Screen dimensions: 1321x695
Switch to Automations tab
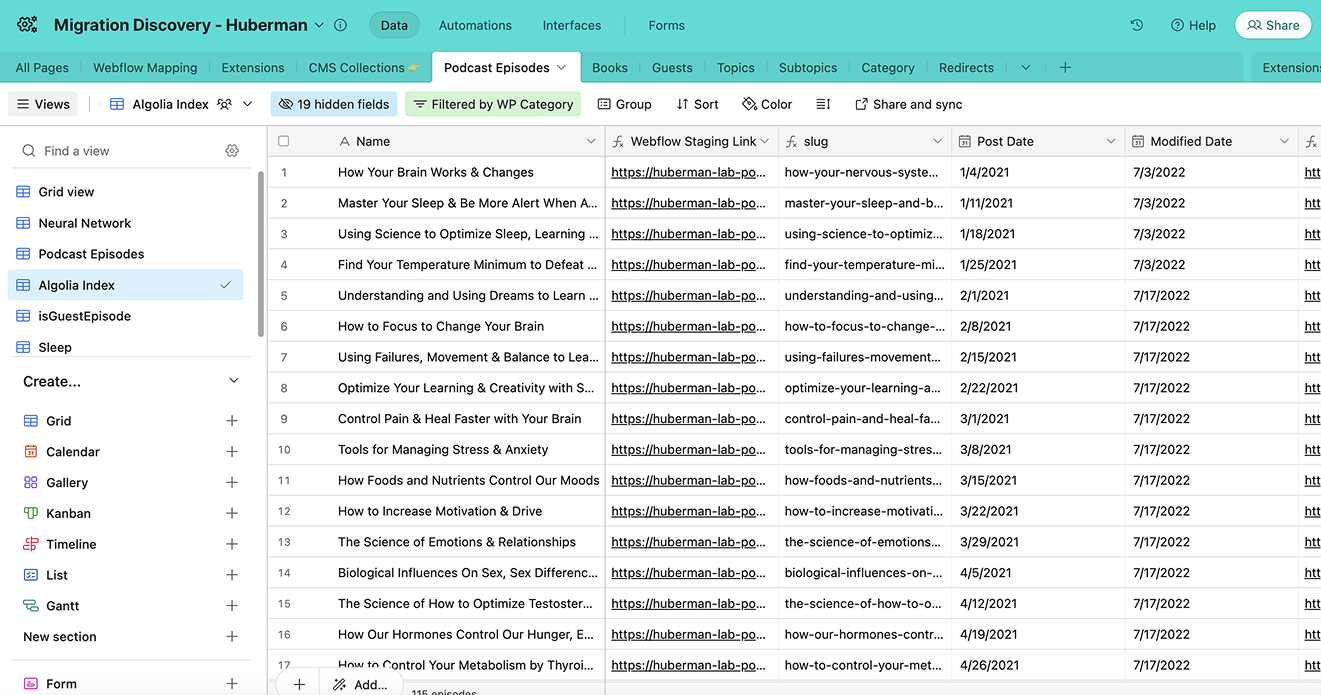(x=475, y=25)
